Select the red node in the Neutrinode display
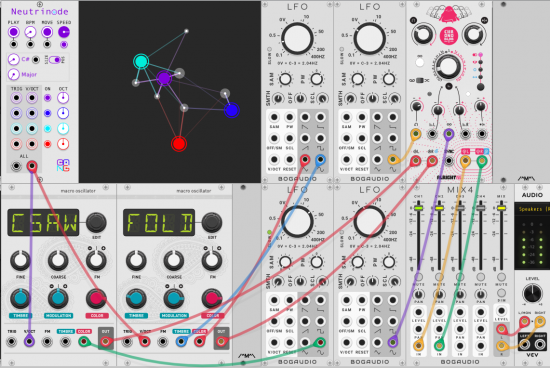Viewport: 550px width, 368px height. (x=179, y=144)
